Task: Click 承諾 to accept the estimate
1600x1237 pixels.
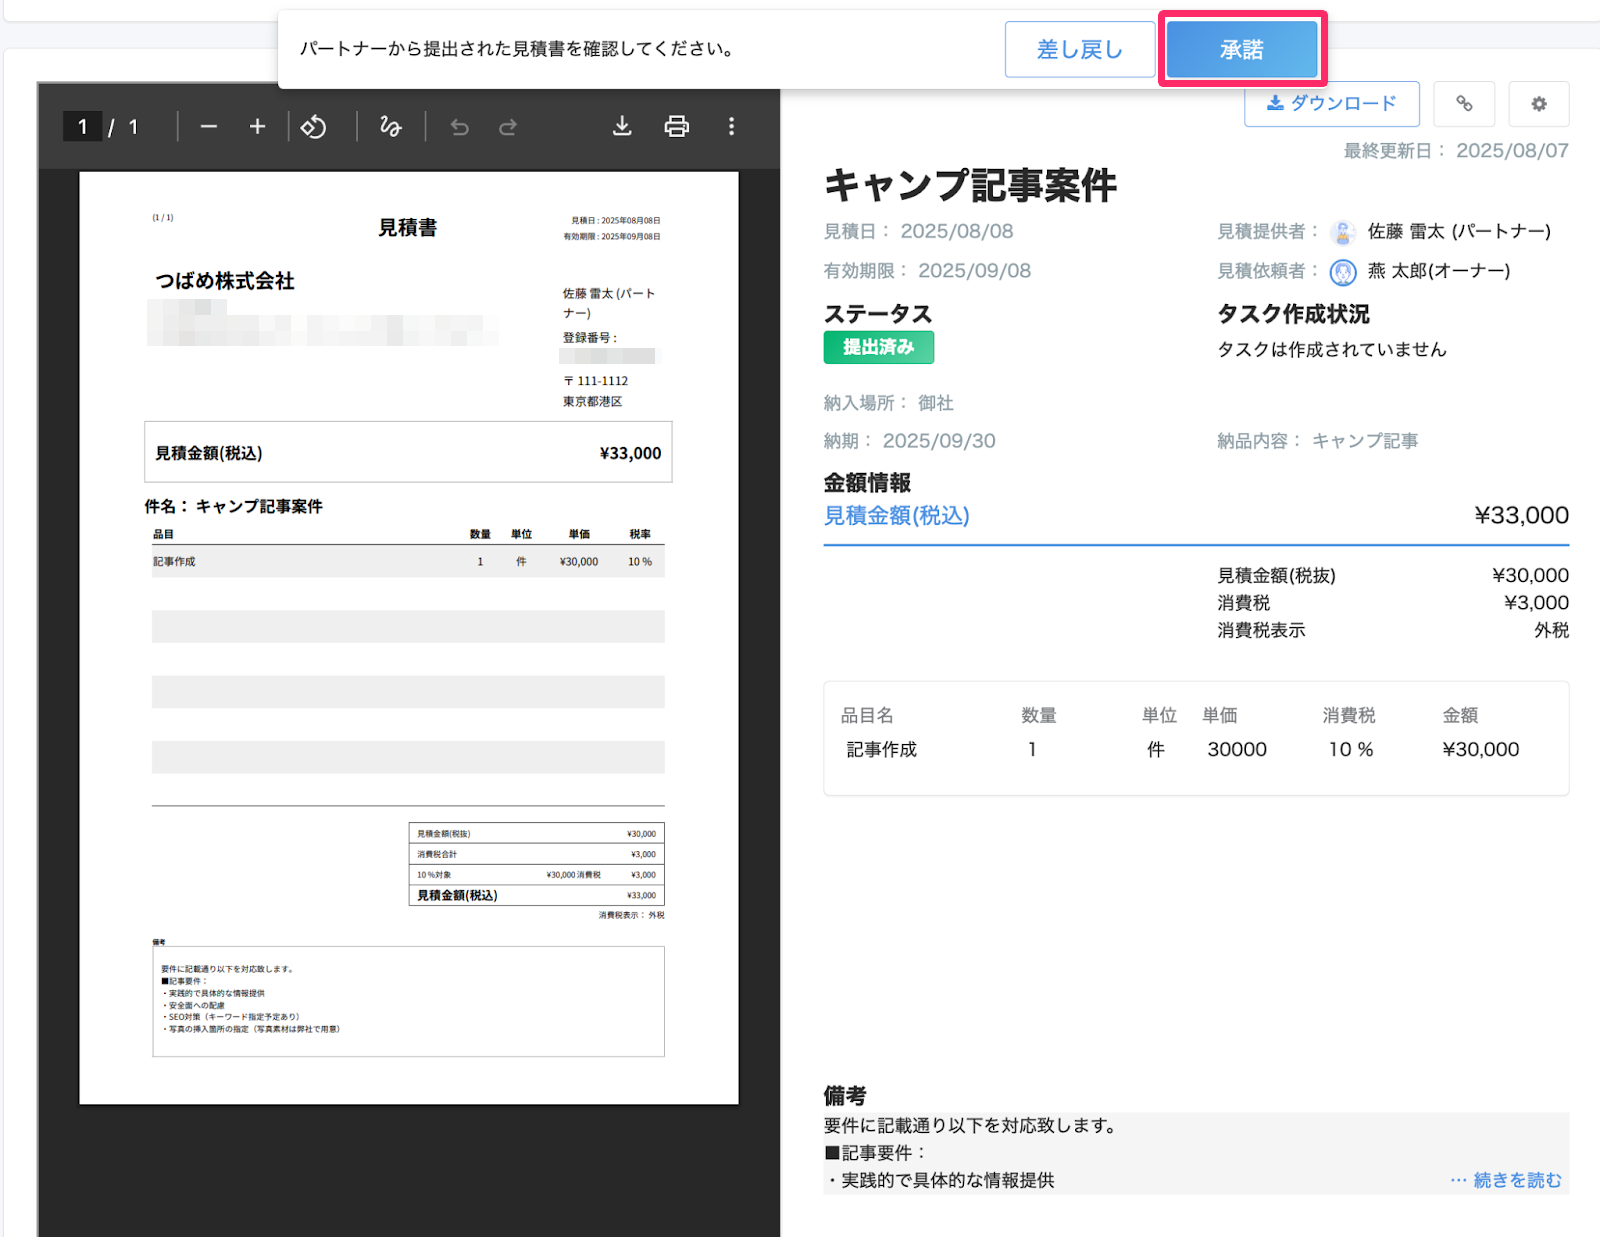Action: point(1242,48)
